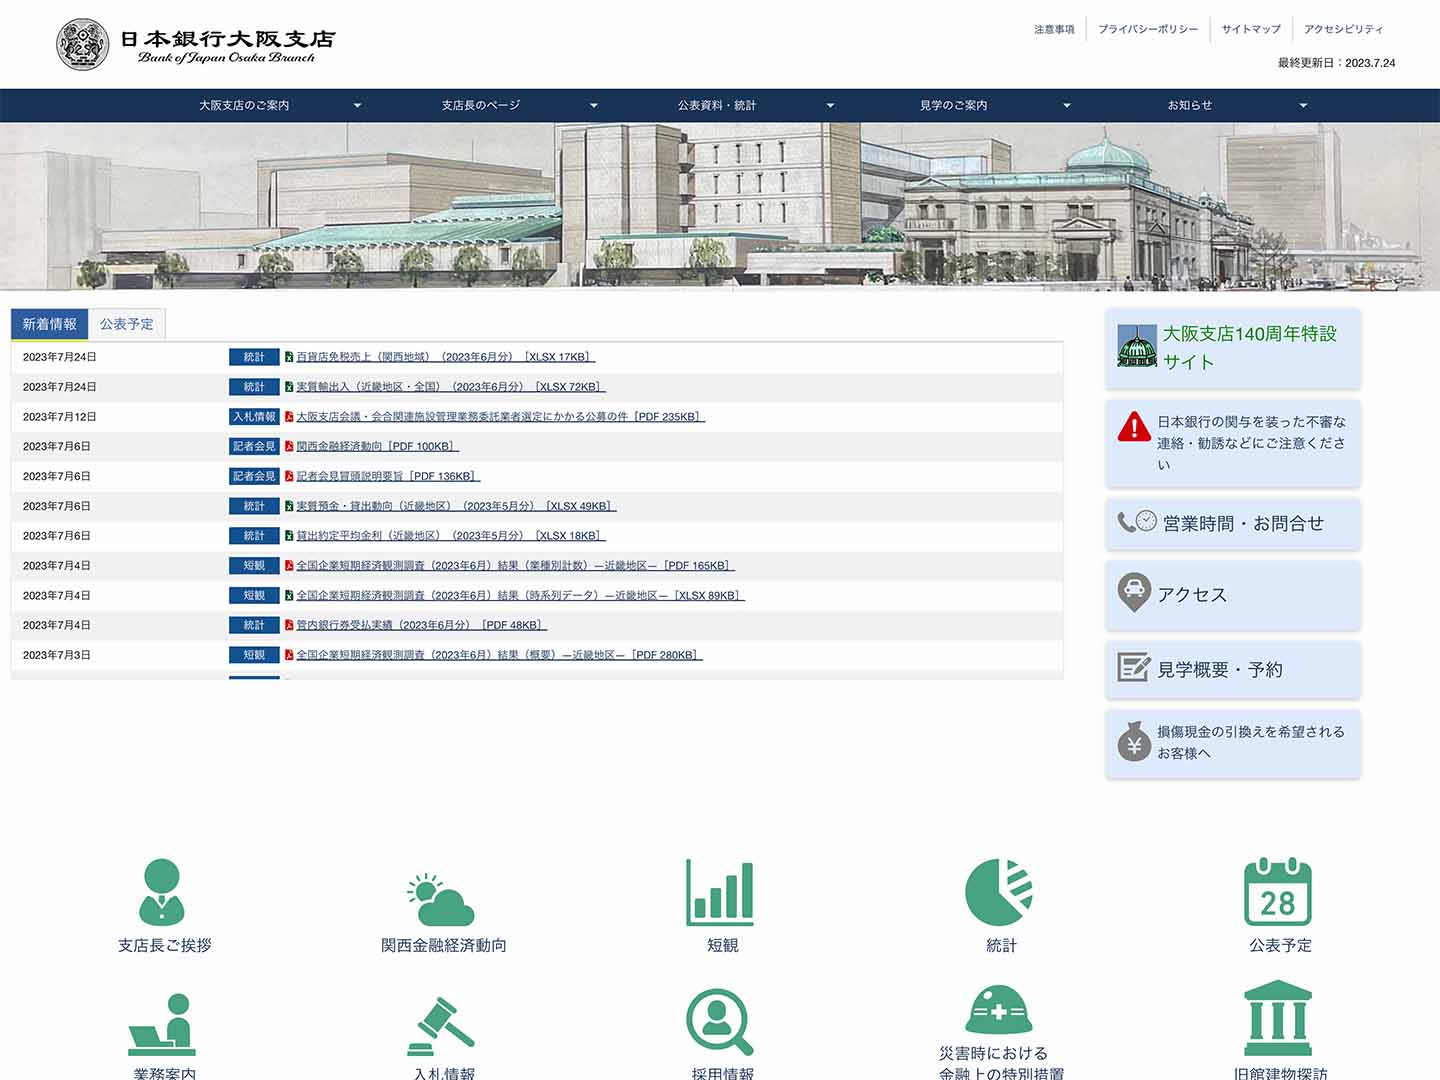
Task: Open 大阪支店のご案内 in navigation bar
Action: click(x=244, y=105)
